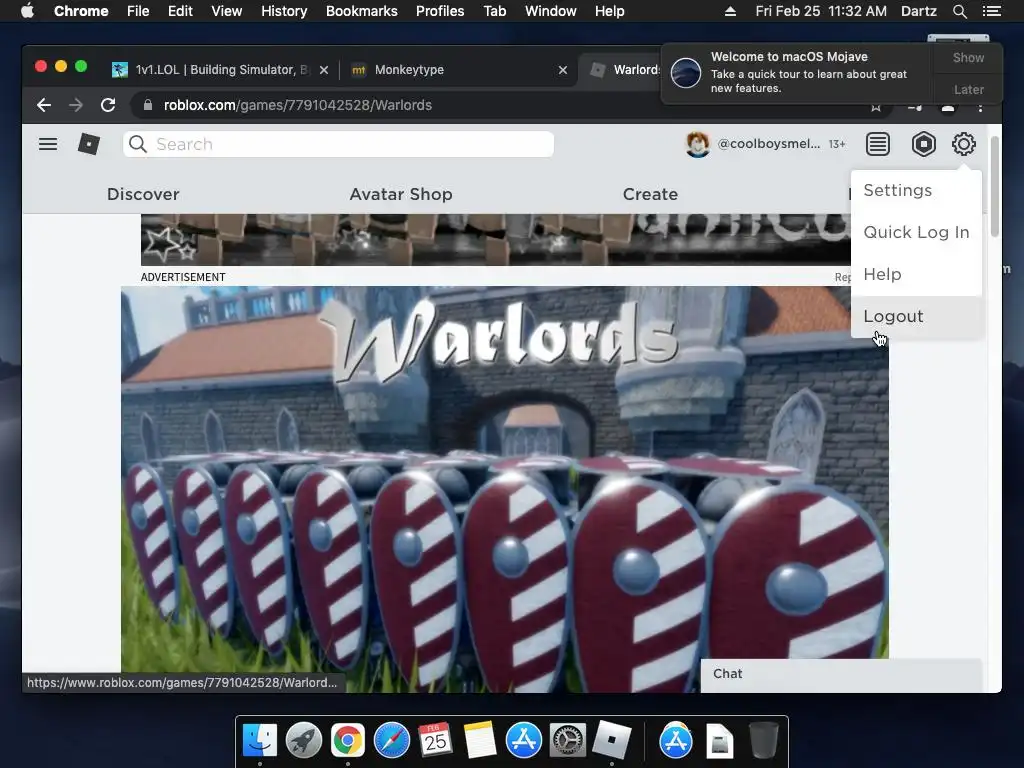Click the settings gear icon in Roblox header
Image resolution: width=1024 pixels, height=768 pixels.
963,144
